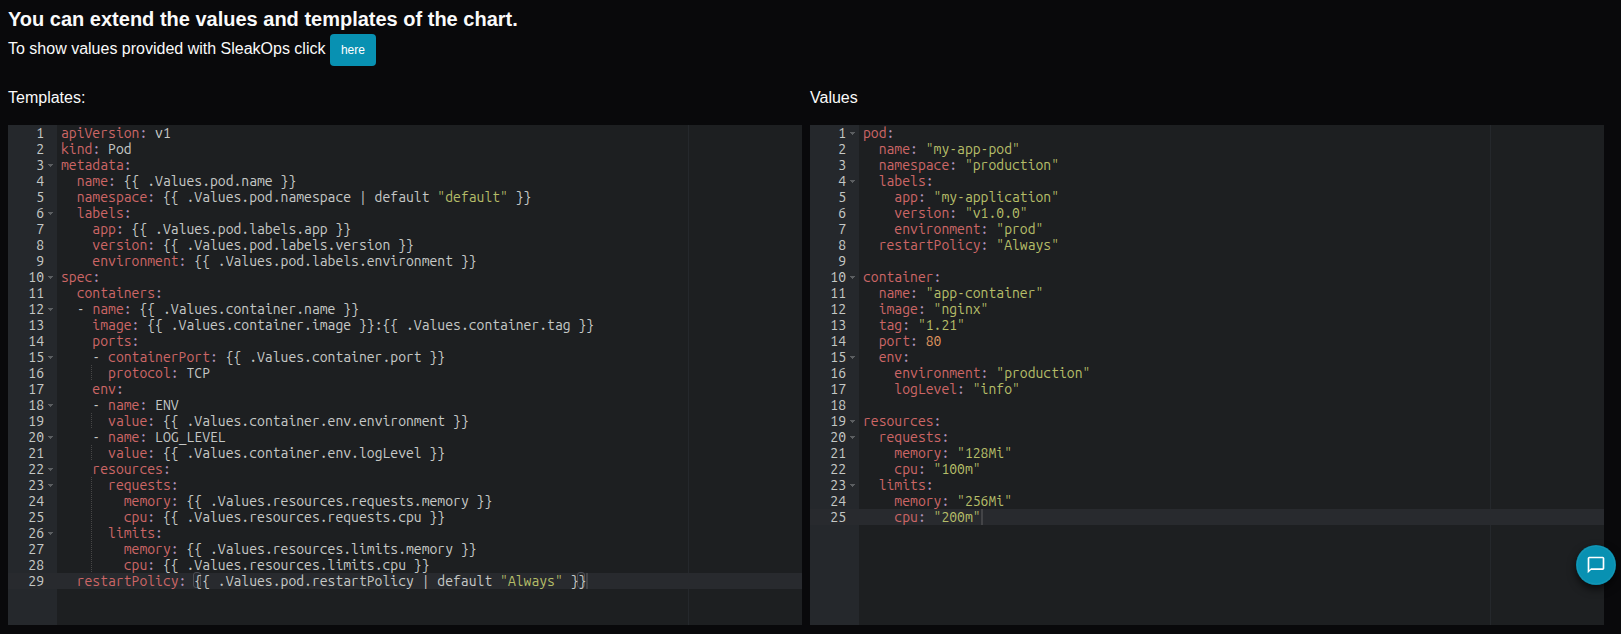Click empty line 9 in Values editor
The image size is (1621, 634).
coord(1231,261)
